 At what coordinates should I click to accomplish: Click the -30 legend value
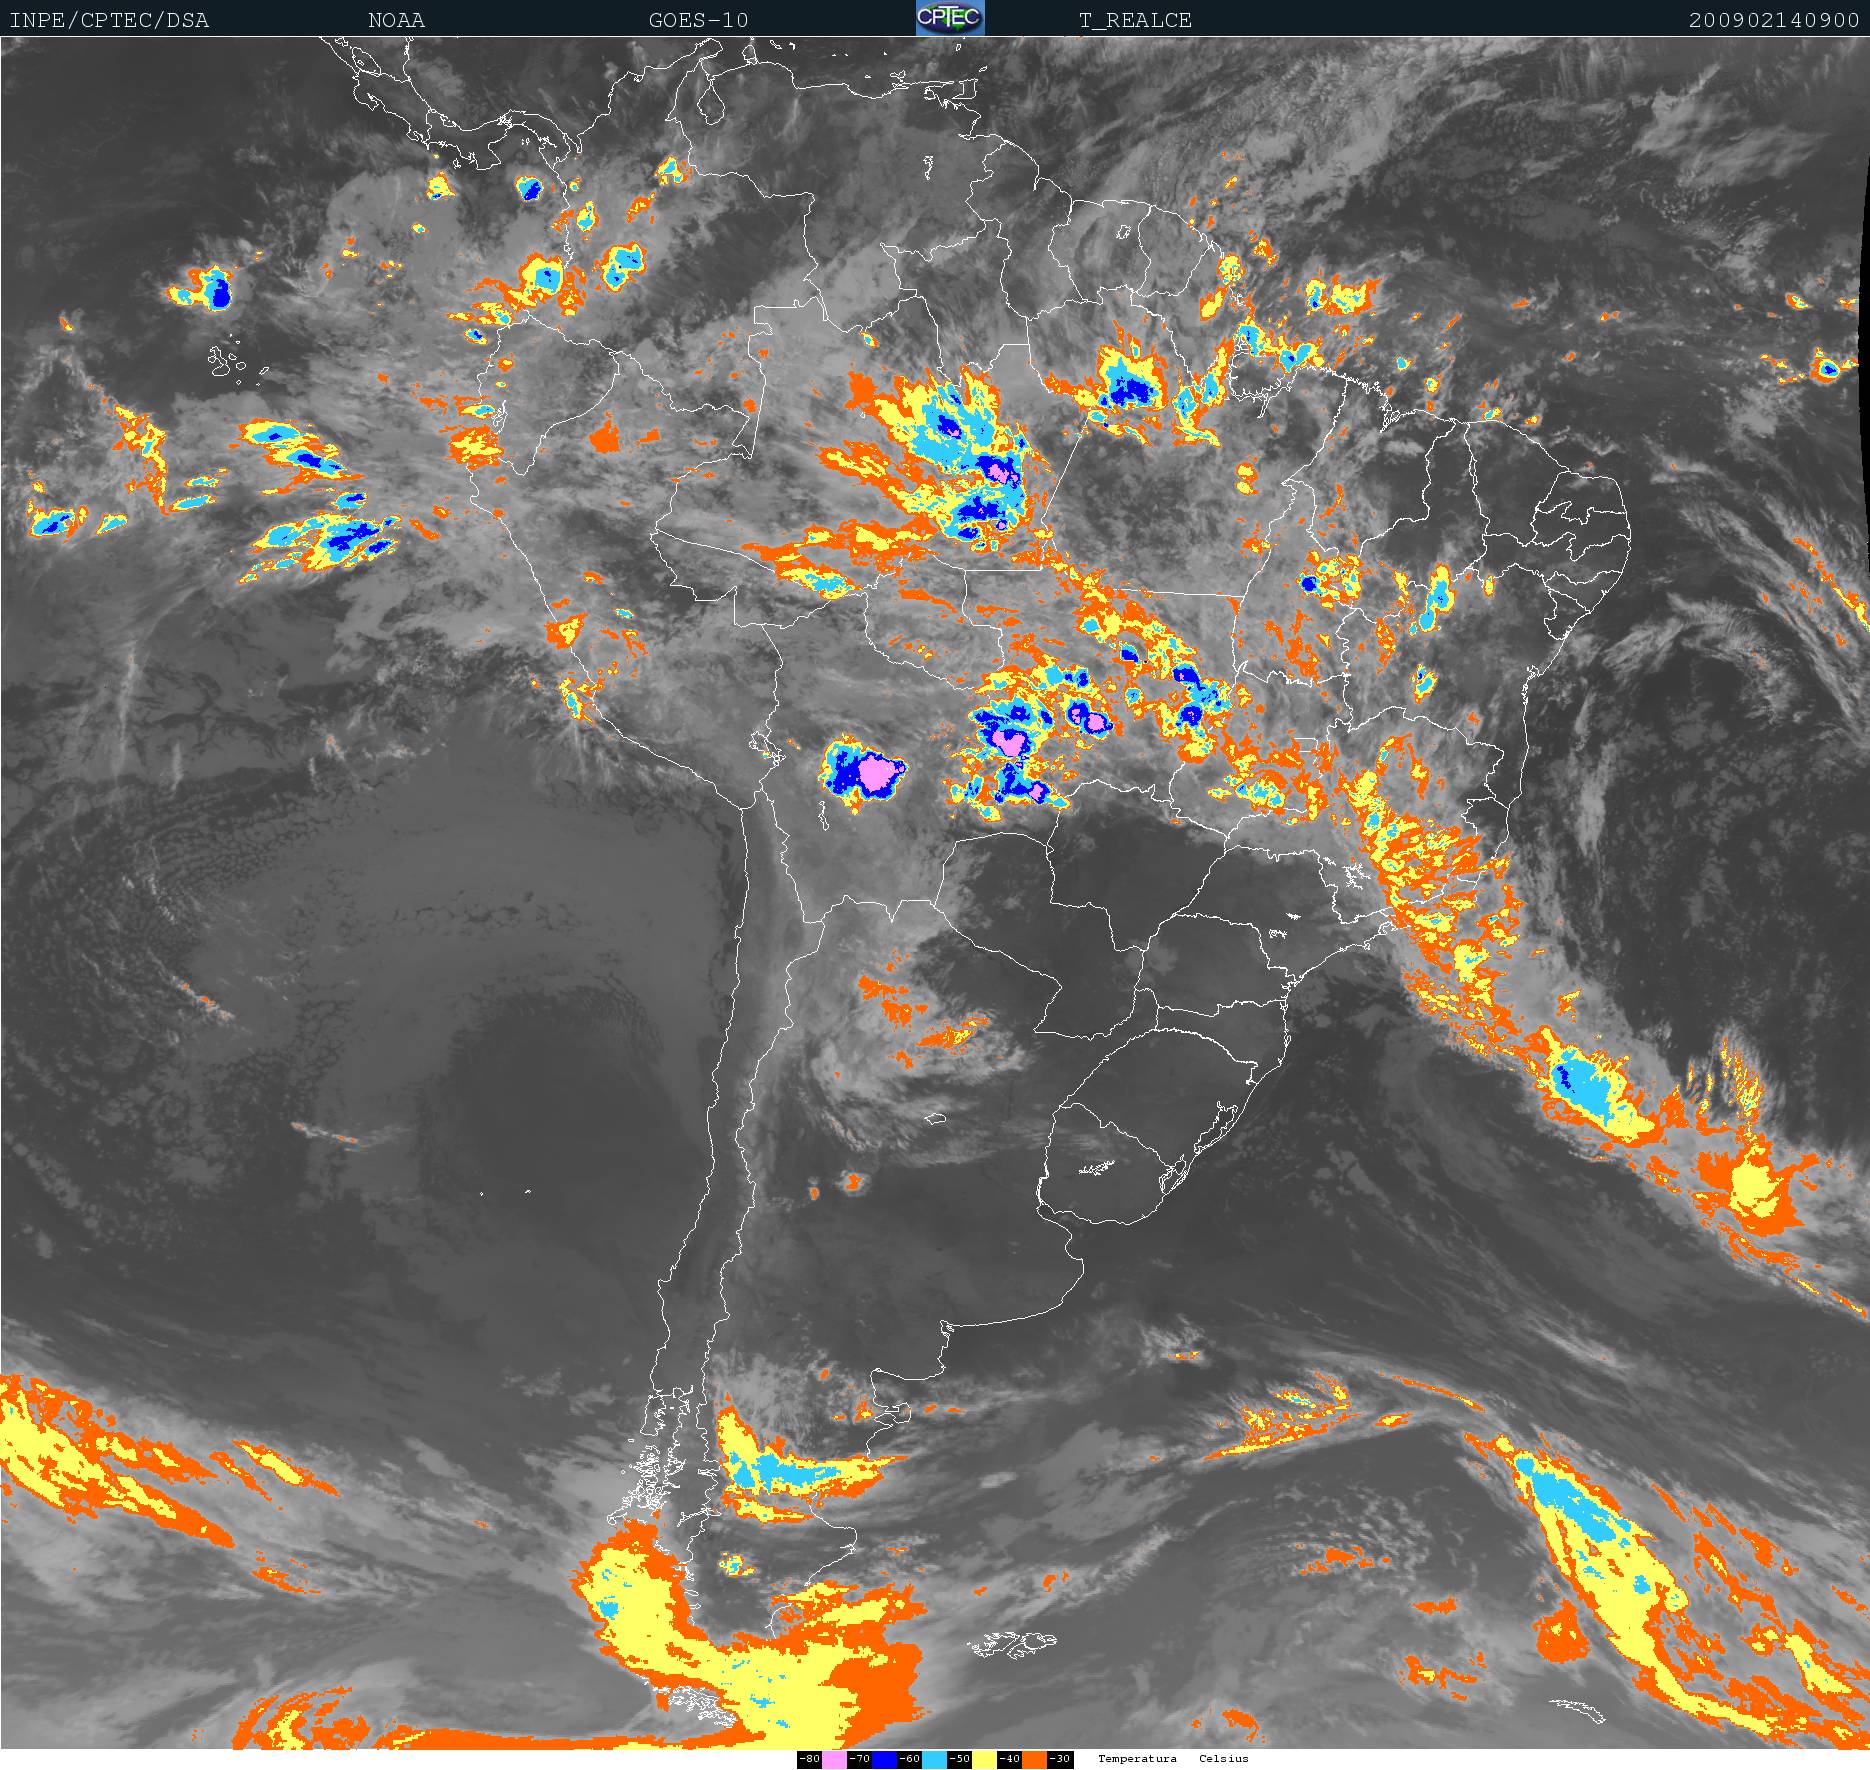coord(1060,1759)
